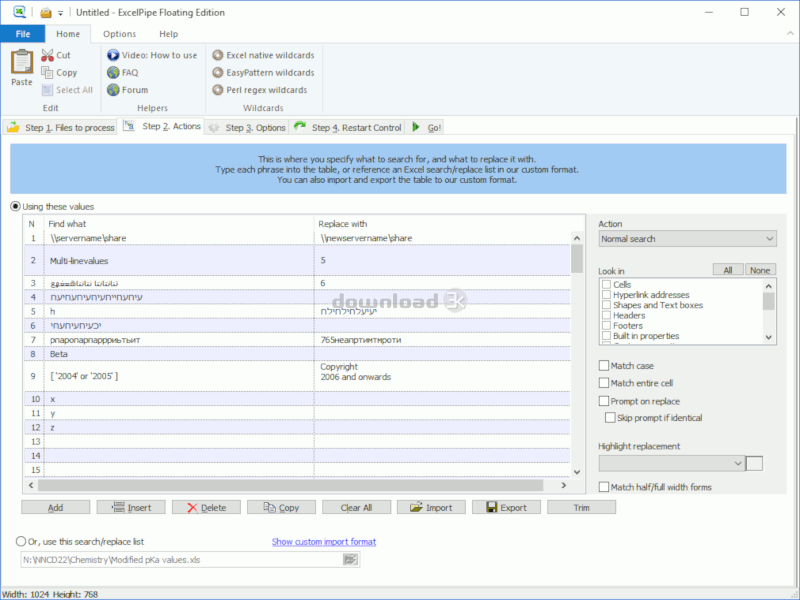Screen dimensions: 800x600
Task: Click the Paste icon in ribbon
Action: coord(21,66)
